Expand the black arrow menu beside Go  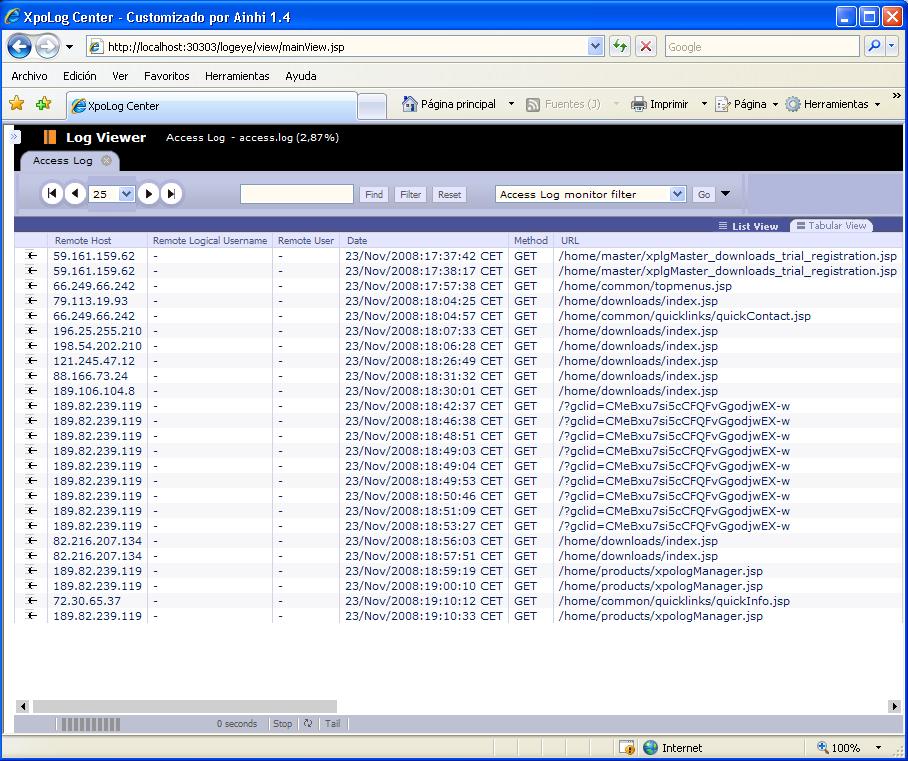coord(725,193)
